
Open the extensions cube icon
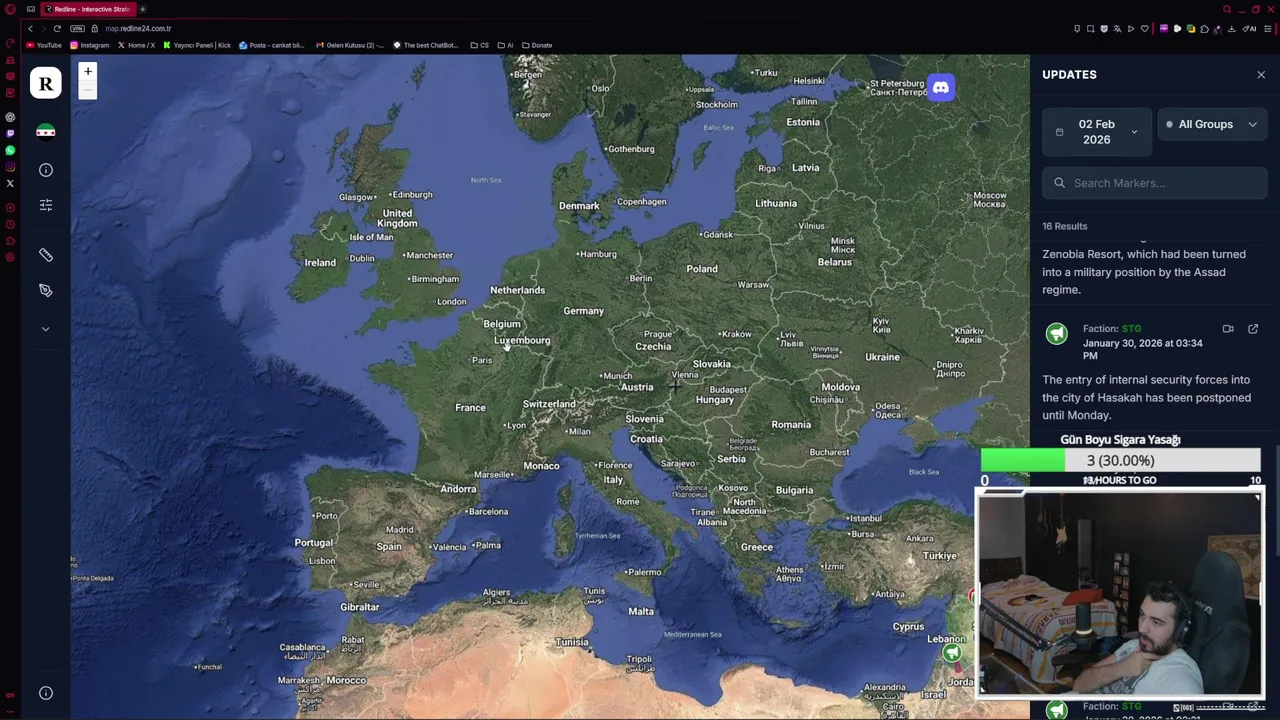[x=1204, y=28]
